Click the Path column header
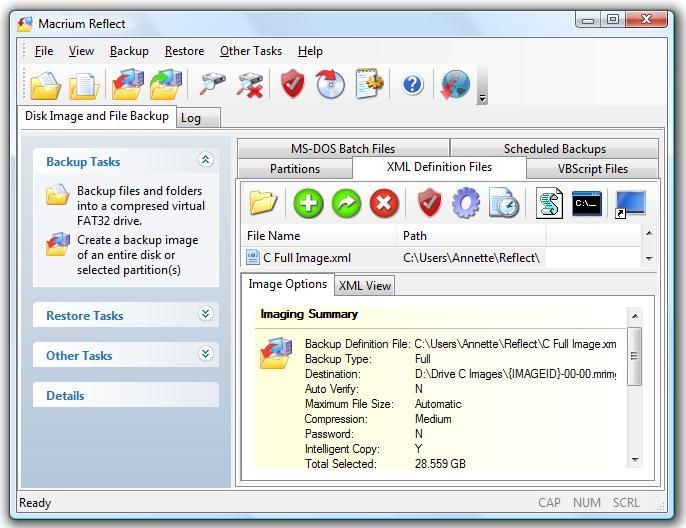The width and height of the screenshot is (686, 528). [x=471, y=236]
